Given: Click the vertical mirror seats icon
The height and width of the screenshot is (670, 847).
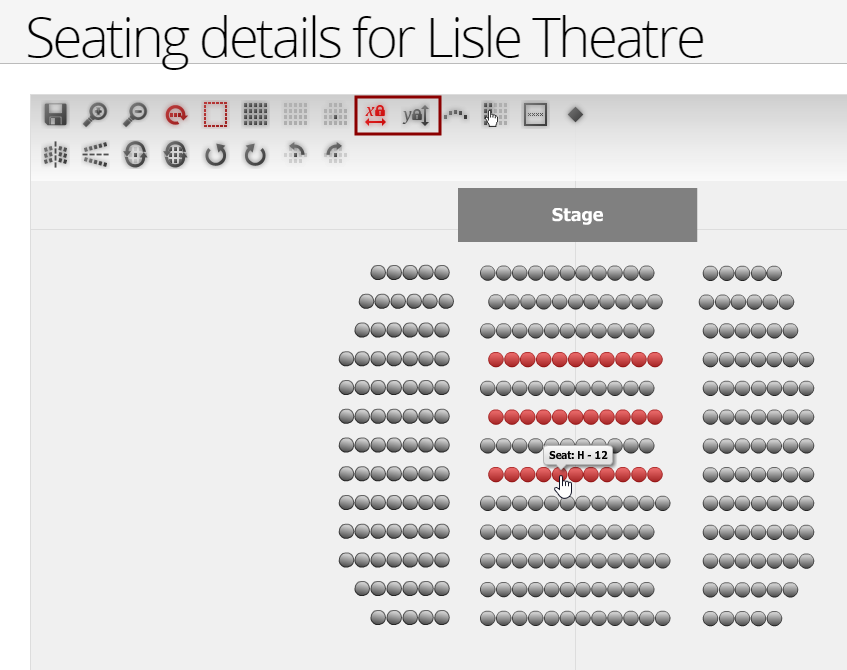Looking at the screenshot, I should (56, 155).
